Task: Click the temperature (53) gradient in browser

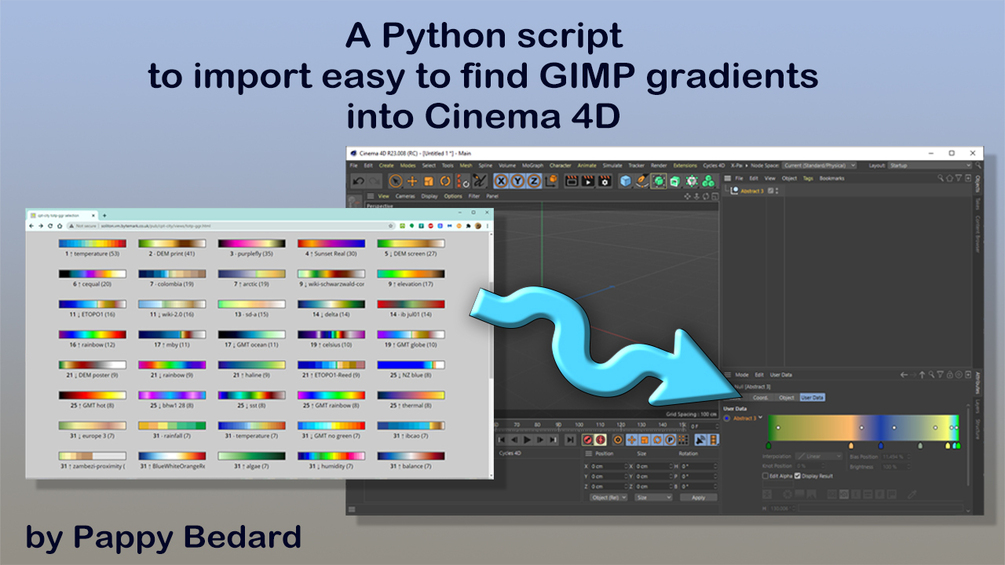Action: (92, 243)
